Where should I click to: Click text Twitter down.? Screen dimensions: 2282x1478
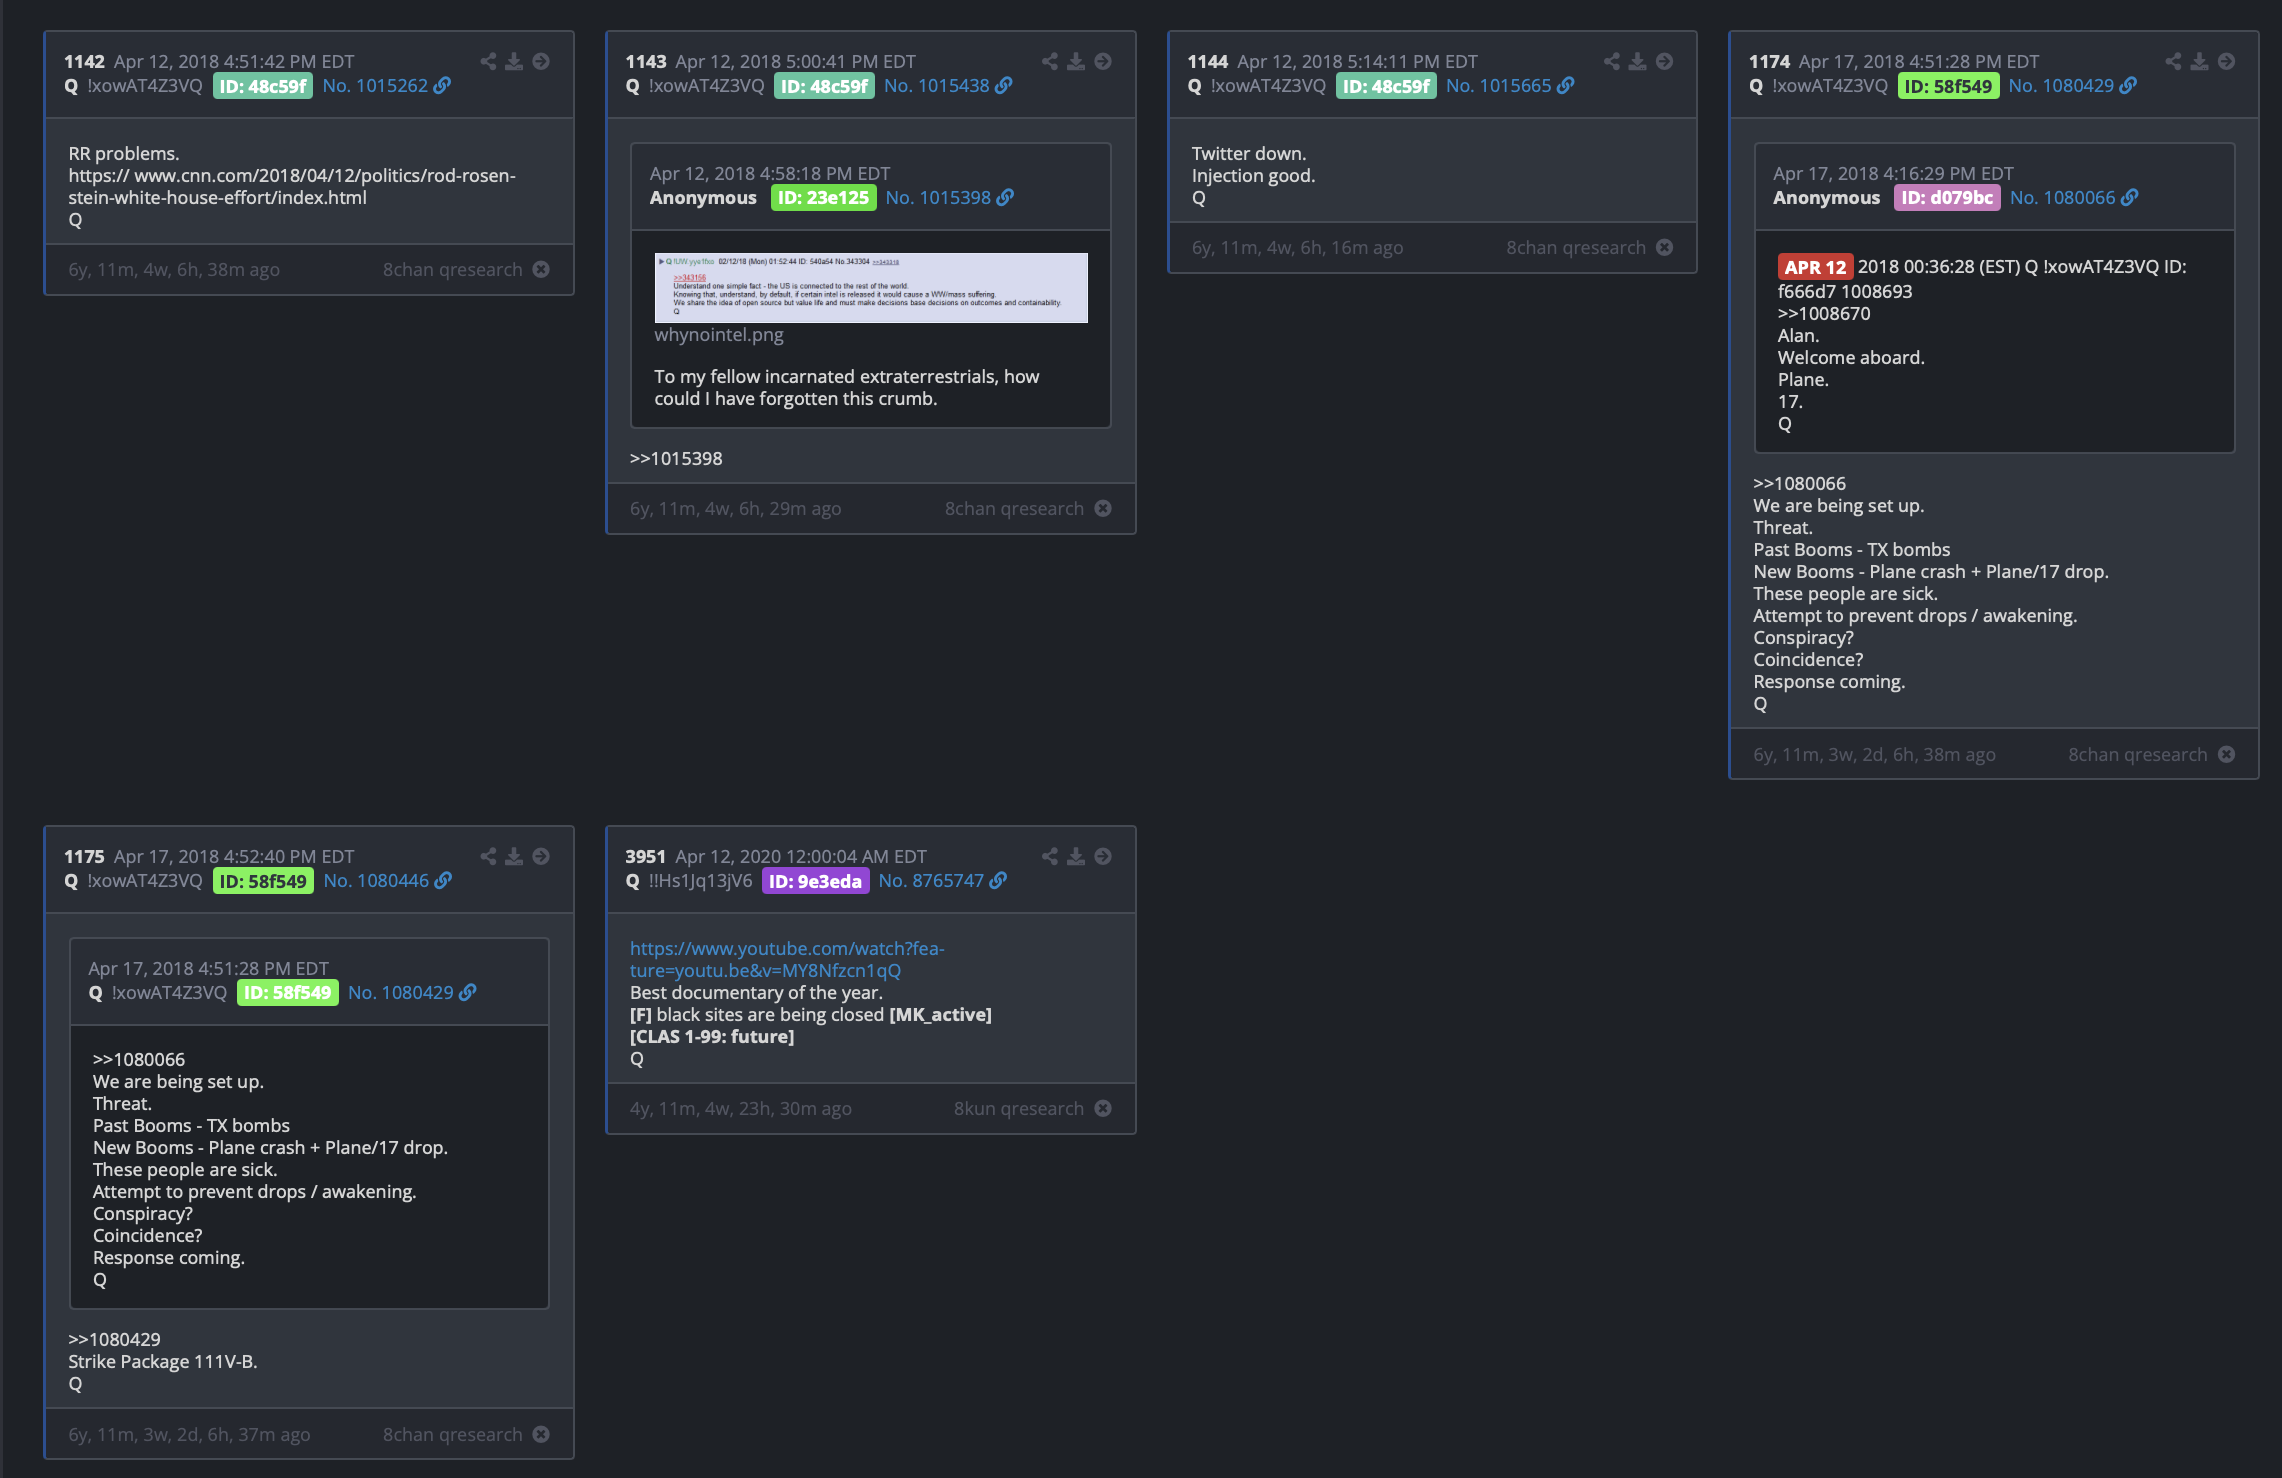pos(1249,154)
